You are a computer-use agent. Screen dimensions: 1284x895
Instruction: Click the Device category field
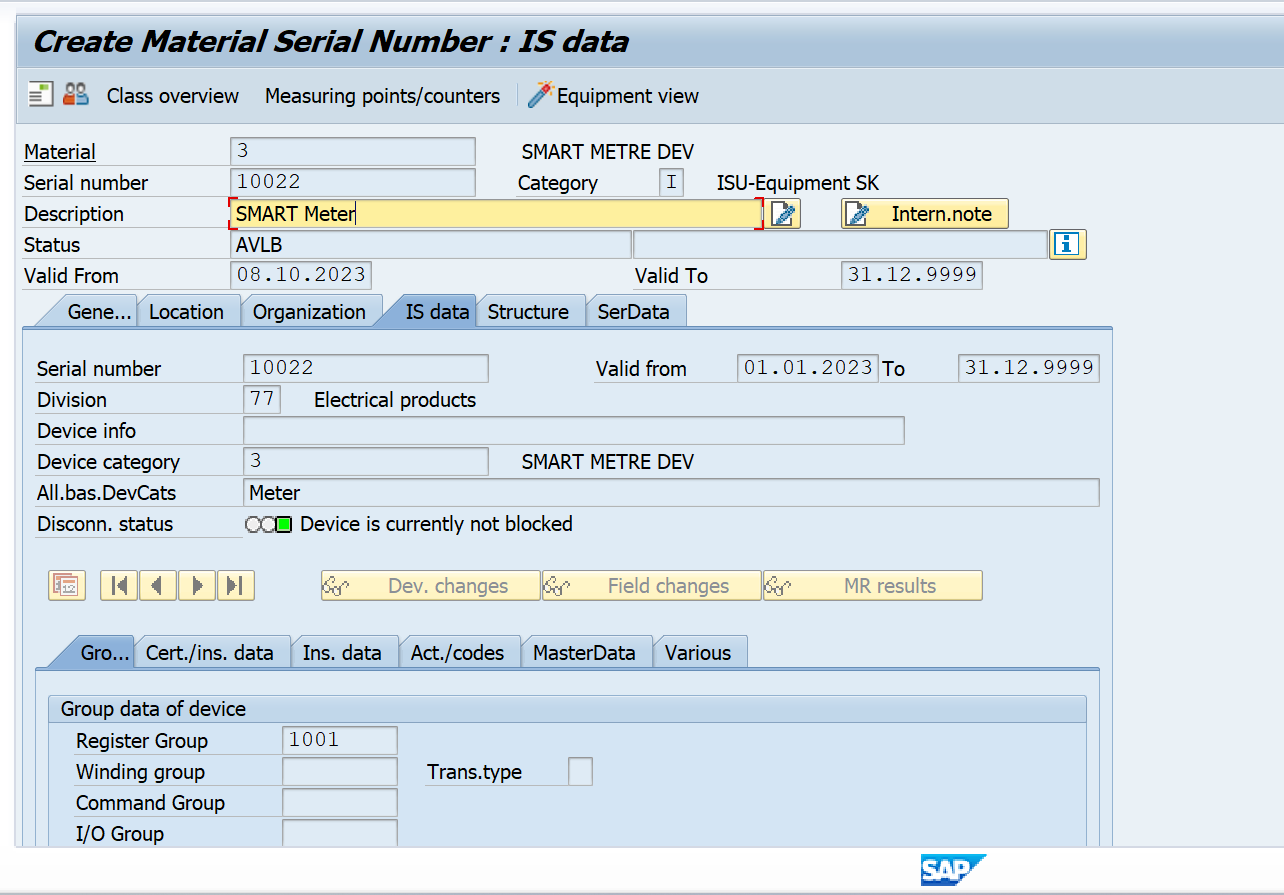pos(366,461)
